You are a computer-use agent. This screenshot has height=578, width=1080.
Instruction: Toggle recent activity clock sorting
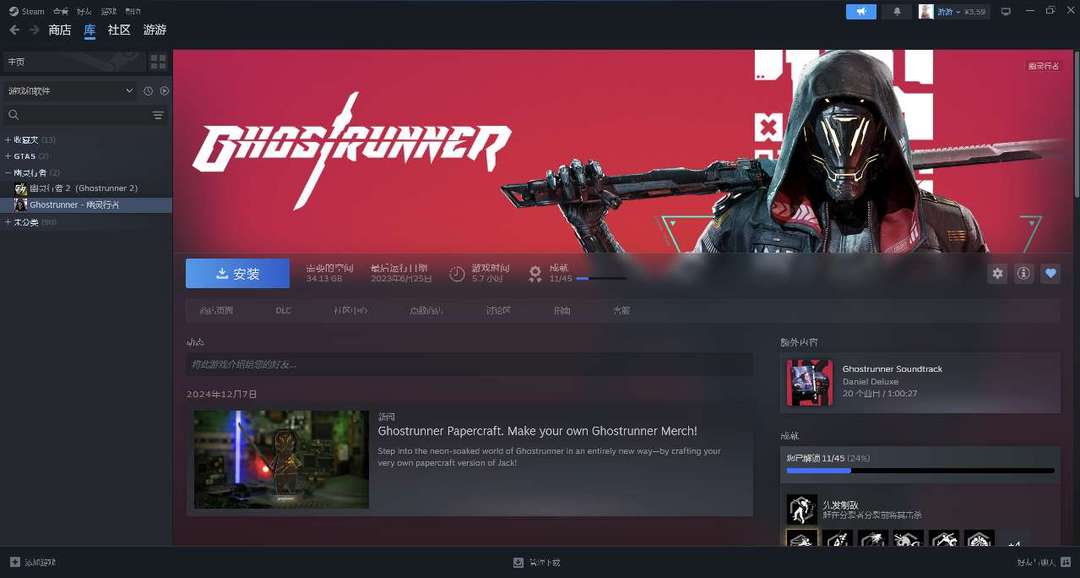(148, 91)
